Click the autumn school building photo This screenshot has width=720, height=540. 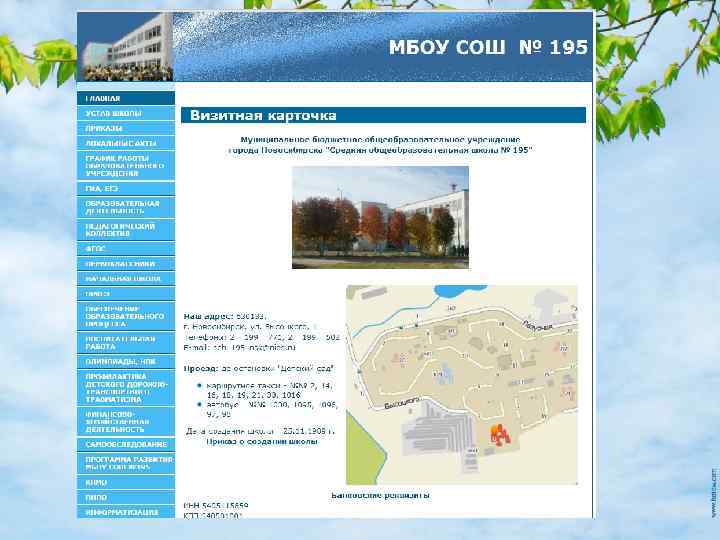(x=380, y=217)
